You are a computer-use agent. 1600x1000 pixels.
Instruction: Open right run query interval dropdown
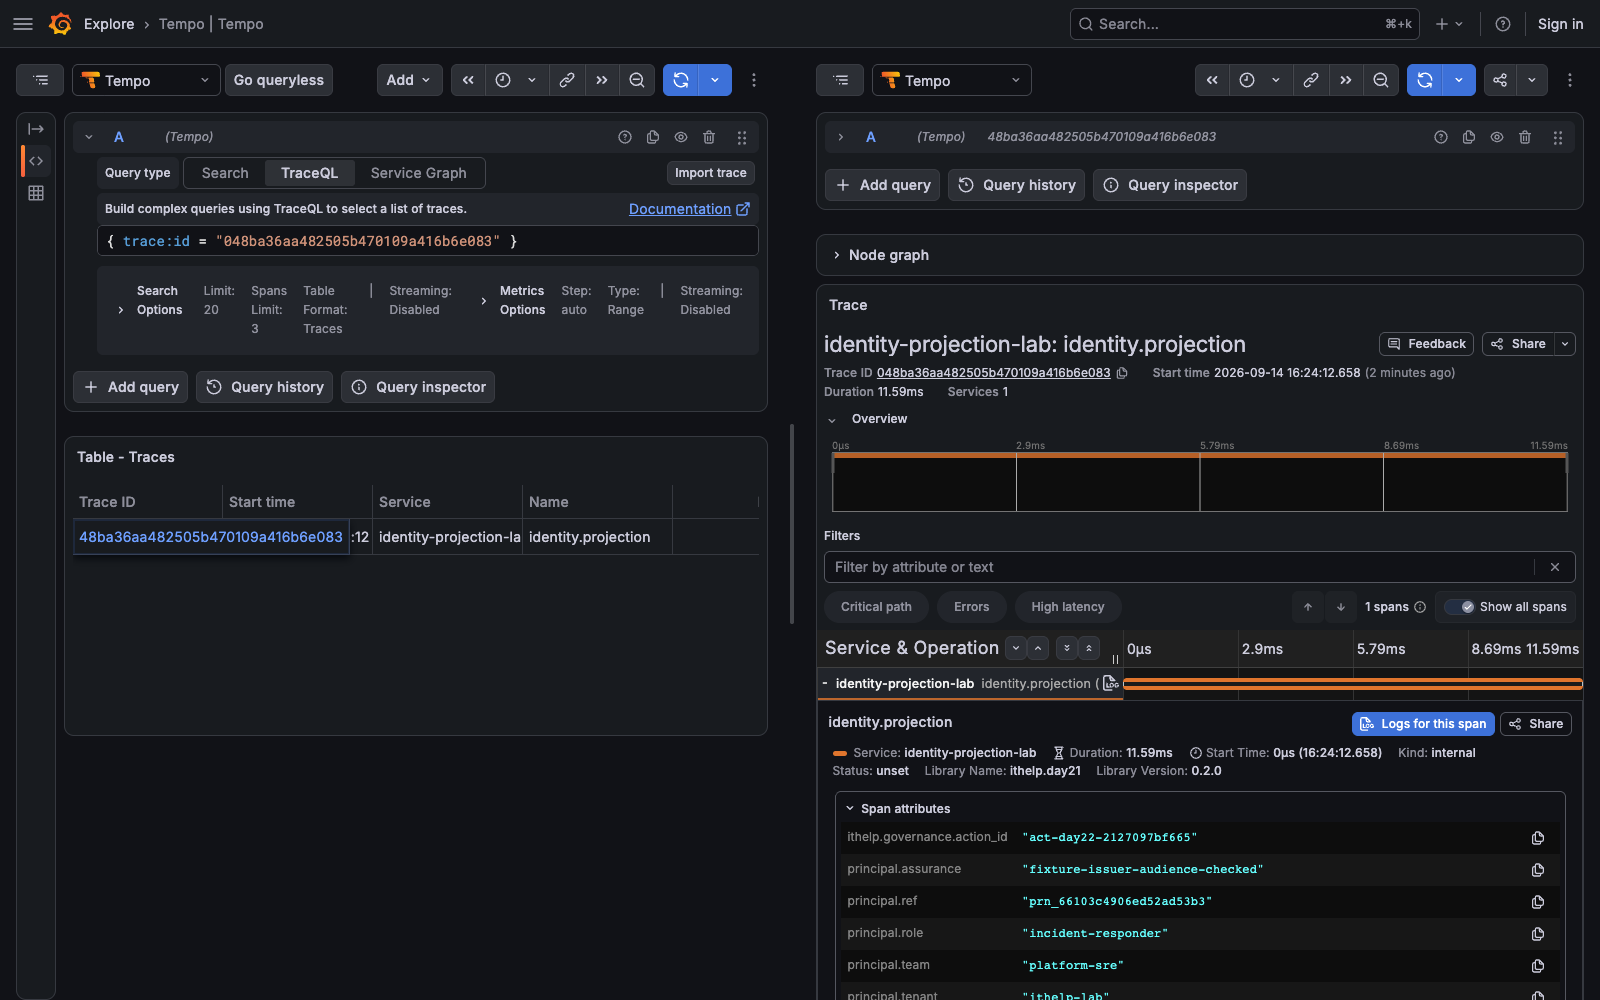click(x=1459, y=80)
